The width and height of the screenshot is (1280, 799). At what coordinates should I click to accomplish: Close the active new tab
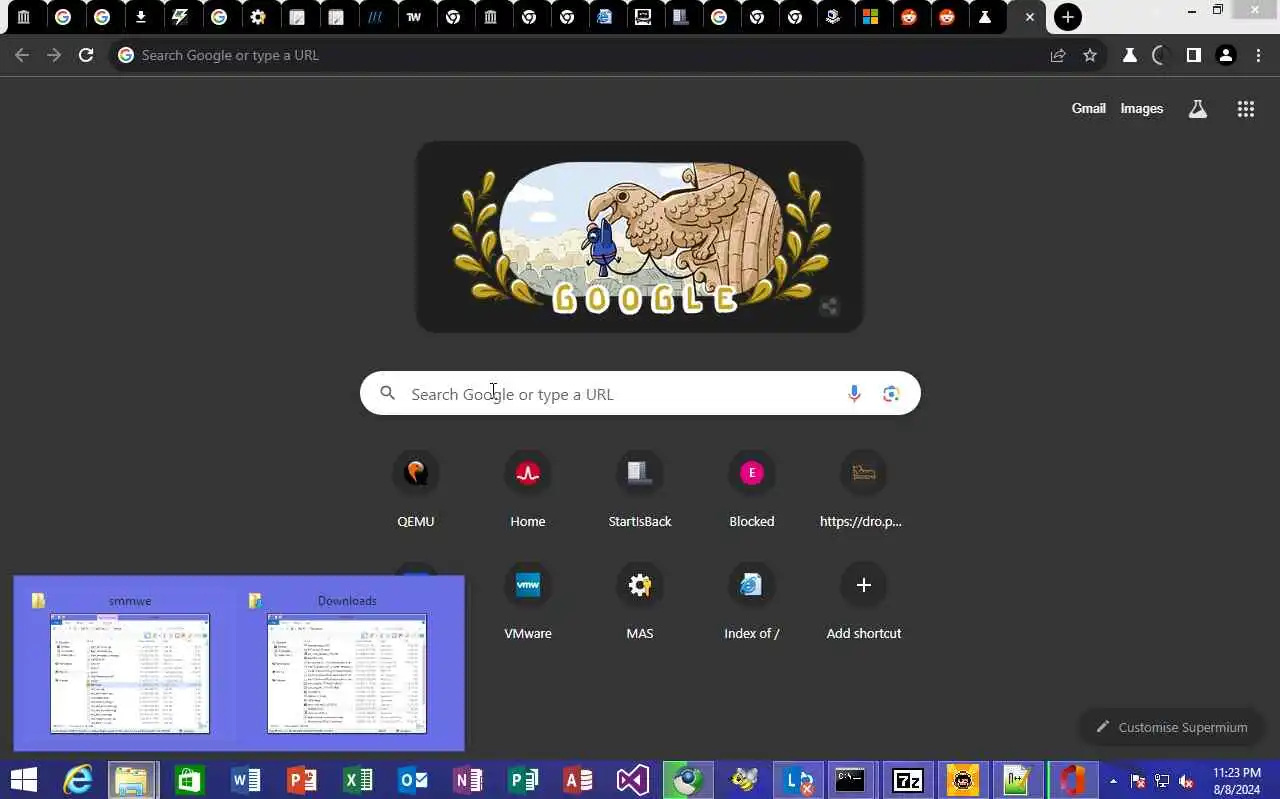point(1030,17)
